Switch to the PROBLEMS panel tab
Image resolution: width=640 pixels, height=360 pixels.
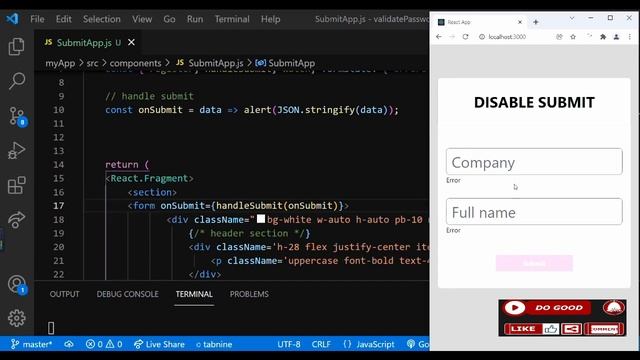coord(249,294)
